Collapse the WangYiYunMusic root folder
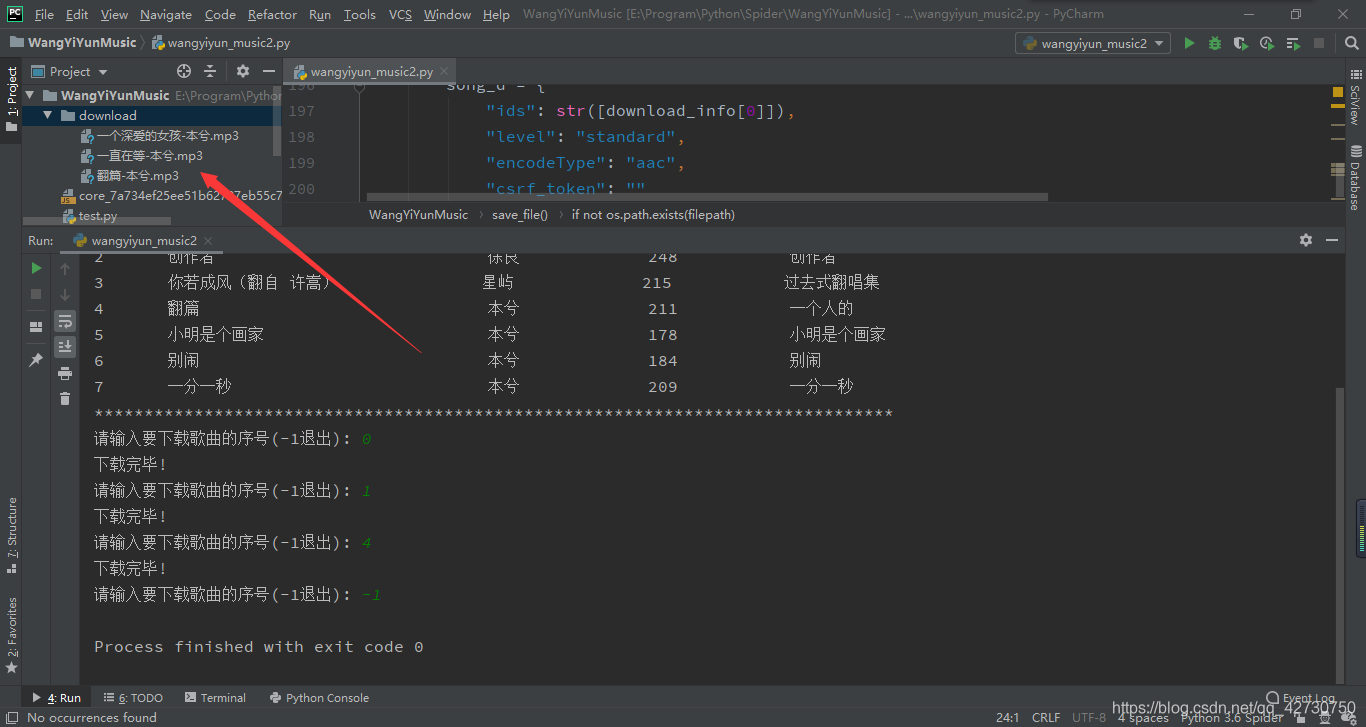Viewport: 1366px width, 727px height. click(29, 95)
